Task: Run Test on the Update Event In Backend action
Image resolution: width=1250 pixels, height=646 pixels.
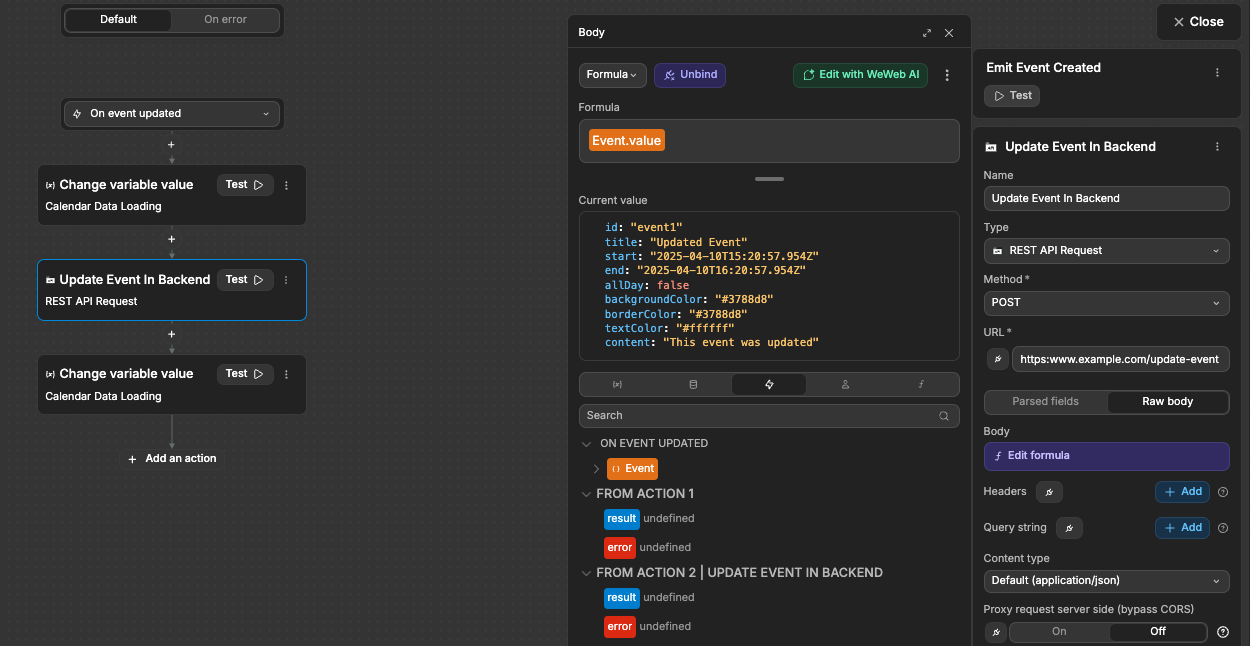Action: click(x=245, y=279)
